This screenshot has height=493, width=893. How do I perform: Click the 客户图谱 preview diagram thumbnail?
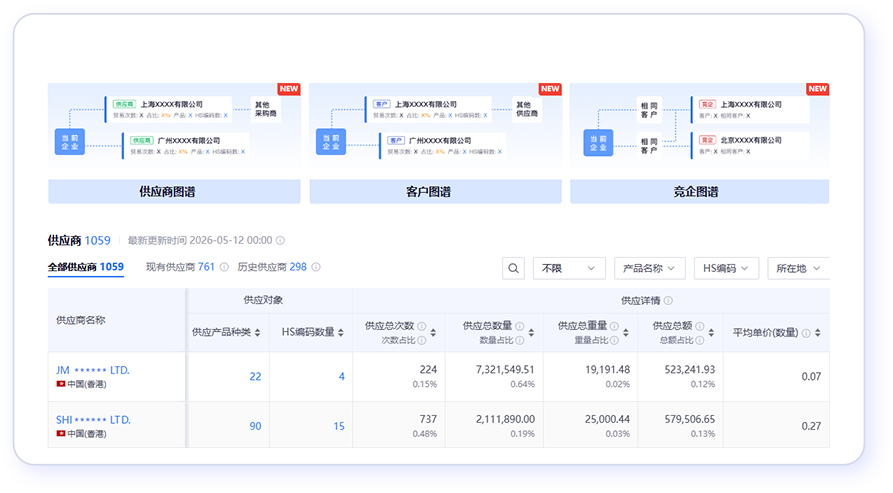[x=435, y=126]
